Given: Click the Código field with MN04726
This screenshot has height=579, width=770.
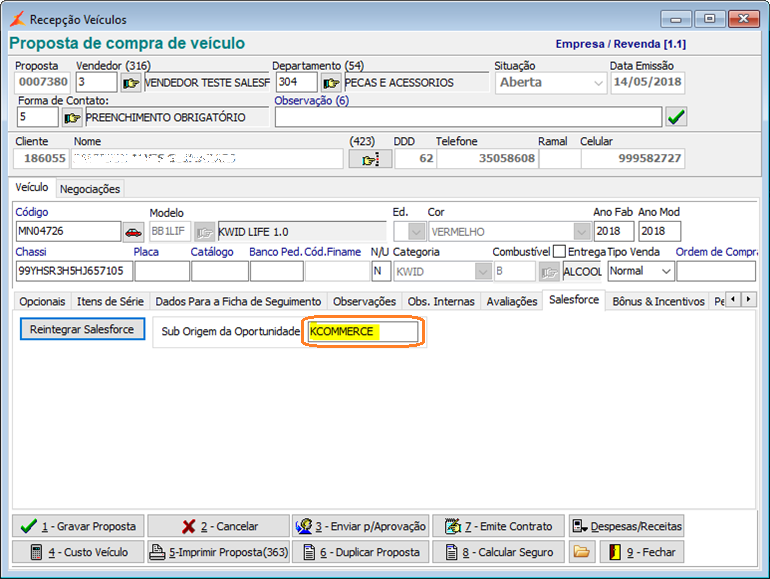Looking at the screenshot, I should pyautogui.click(x=68, y=231).
